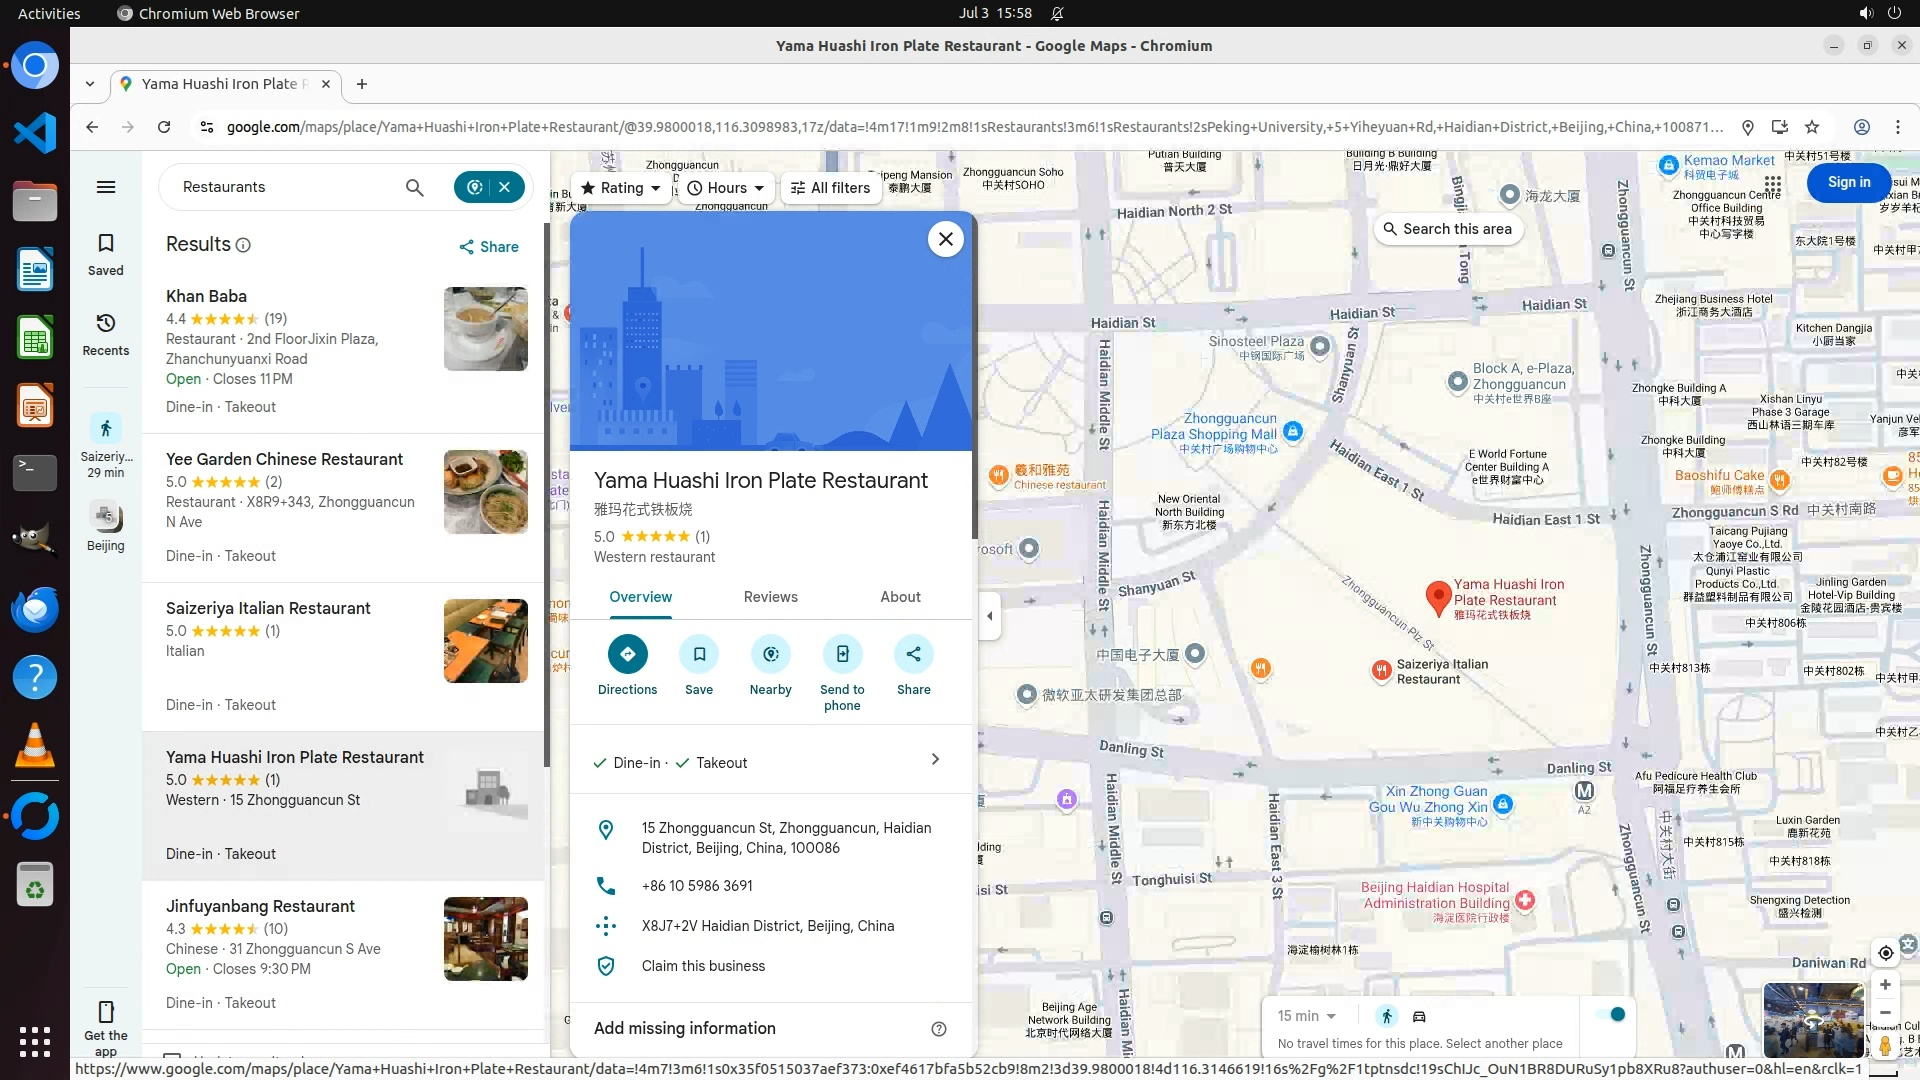
Task: Clear the nearby search filter chip
Action: [x=505, y=187]
